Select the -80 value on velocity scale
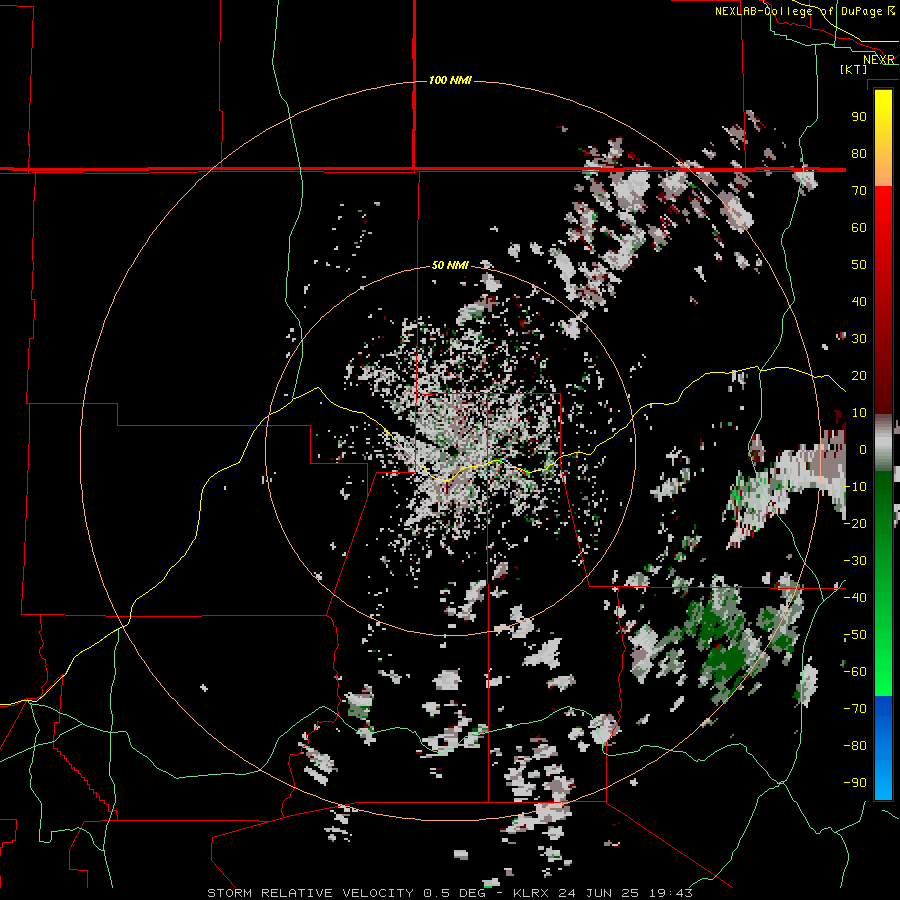 (855, 746)
